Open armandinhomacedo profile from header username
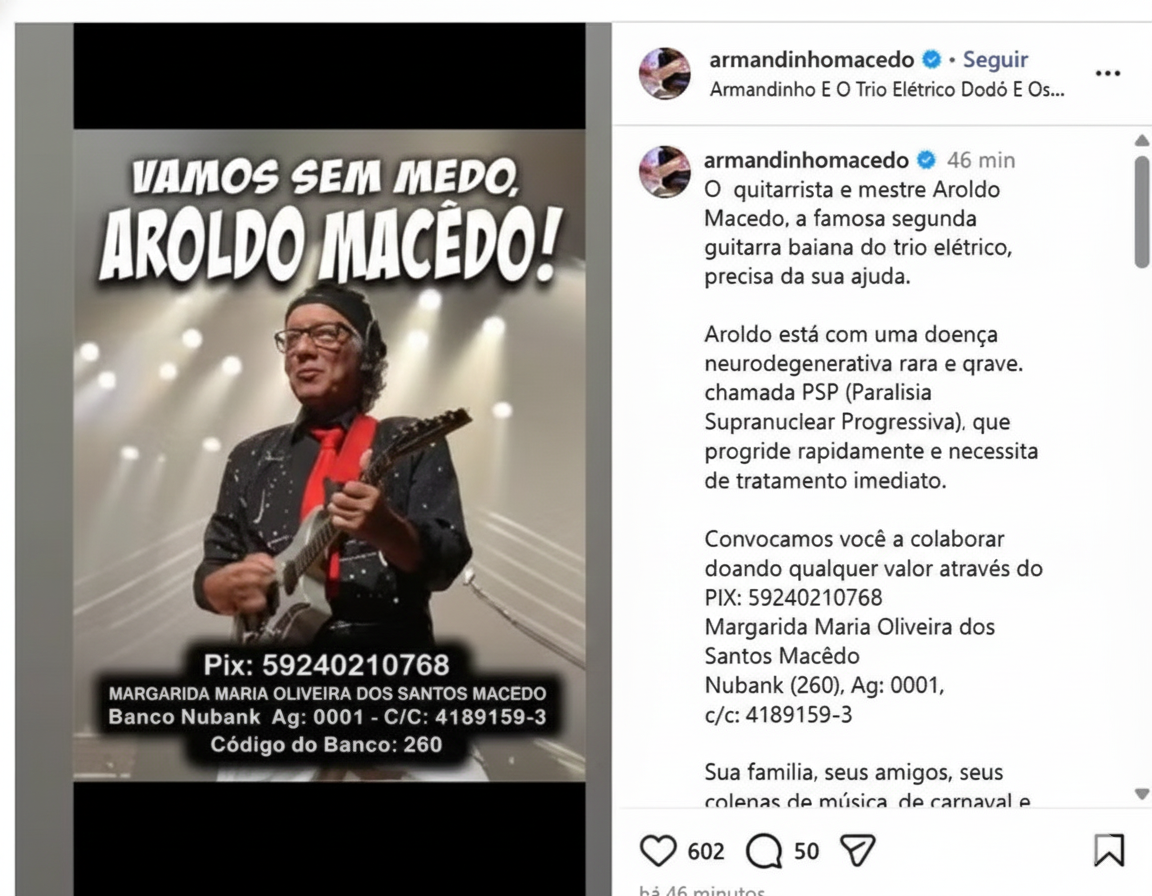Image resolution: width=1152 pixels, height=896 pixels. (x=811, y=59)
